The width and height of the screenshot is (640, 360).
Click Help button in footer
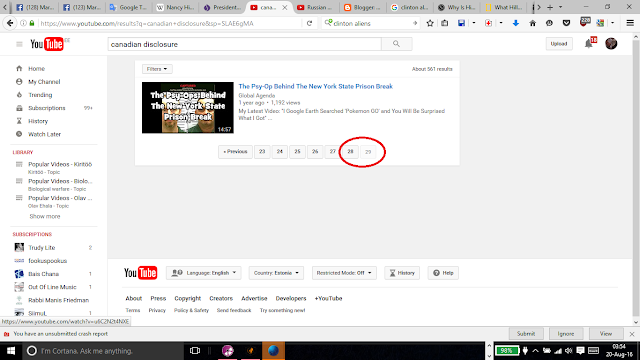(x=443, y=273)
